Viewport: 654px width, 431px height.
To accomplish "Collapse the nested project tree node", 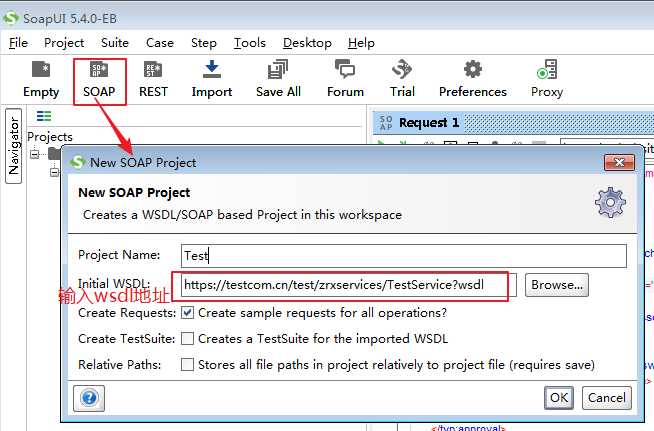I will [54, 171].
